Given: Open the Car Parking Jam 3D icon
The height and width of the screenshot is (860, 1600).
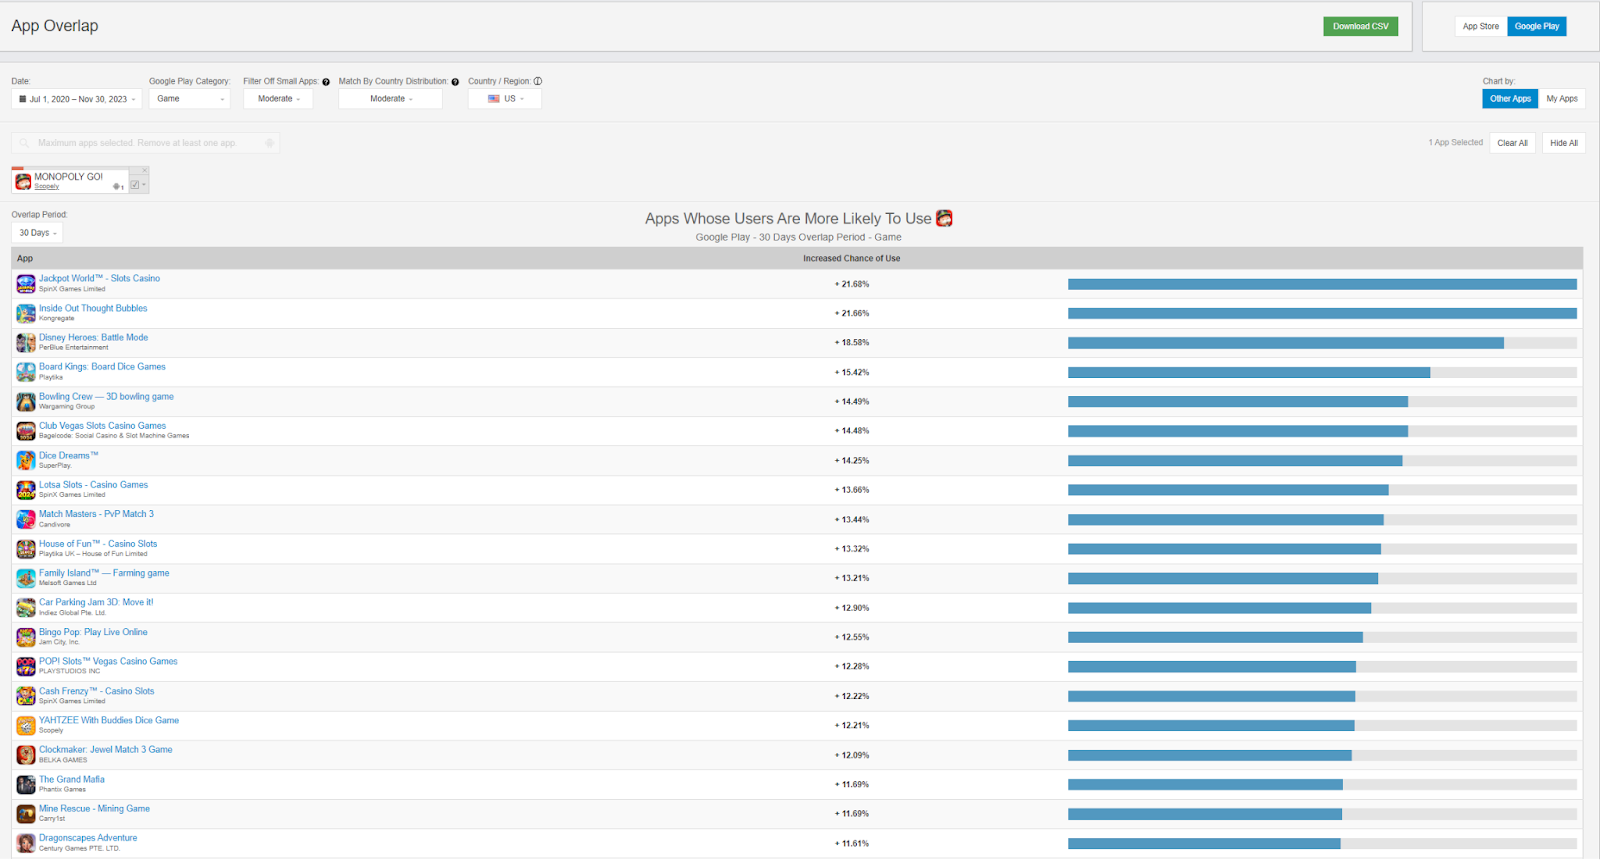Looking at the screenshot, I should [x=26, y=608].
